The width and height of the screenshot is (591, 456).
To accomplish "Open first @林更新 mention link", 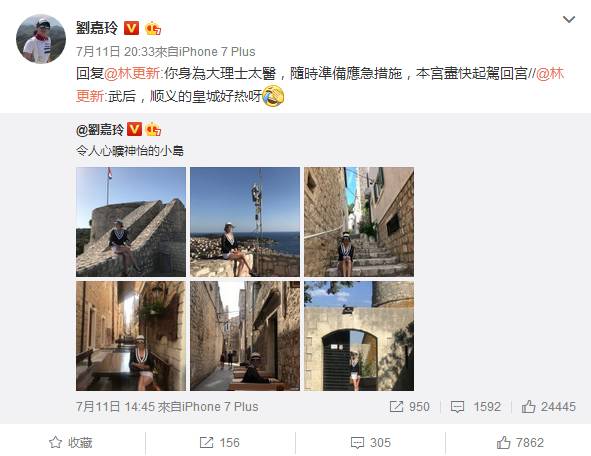I will point(132,73).
